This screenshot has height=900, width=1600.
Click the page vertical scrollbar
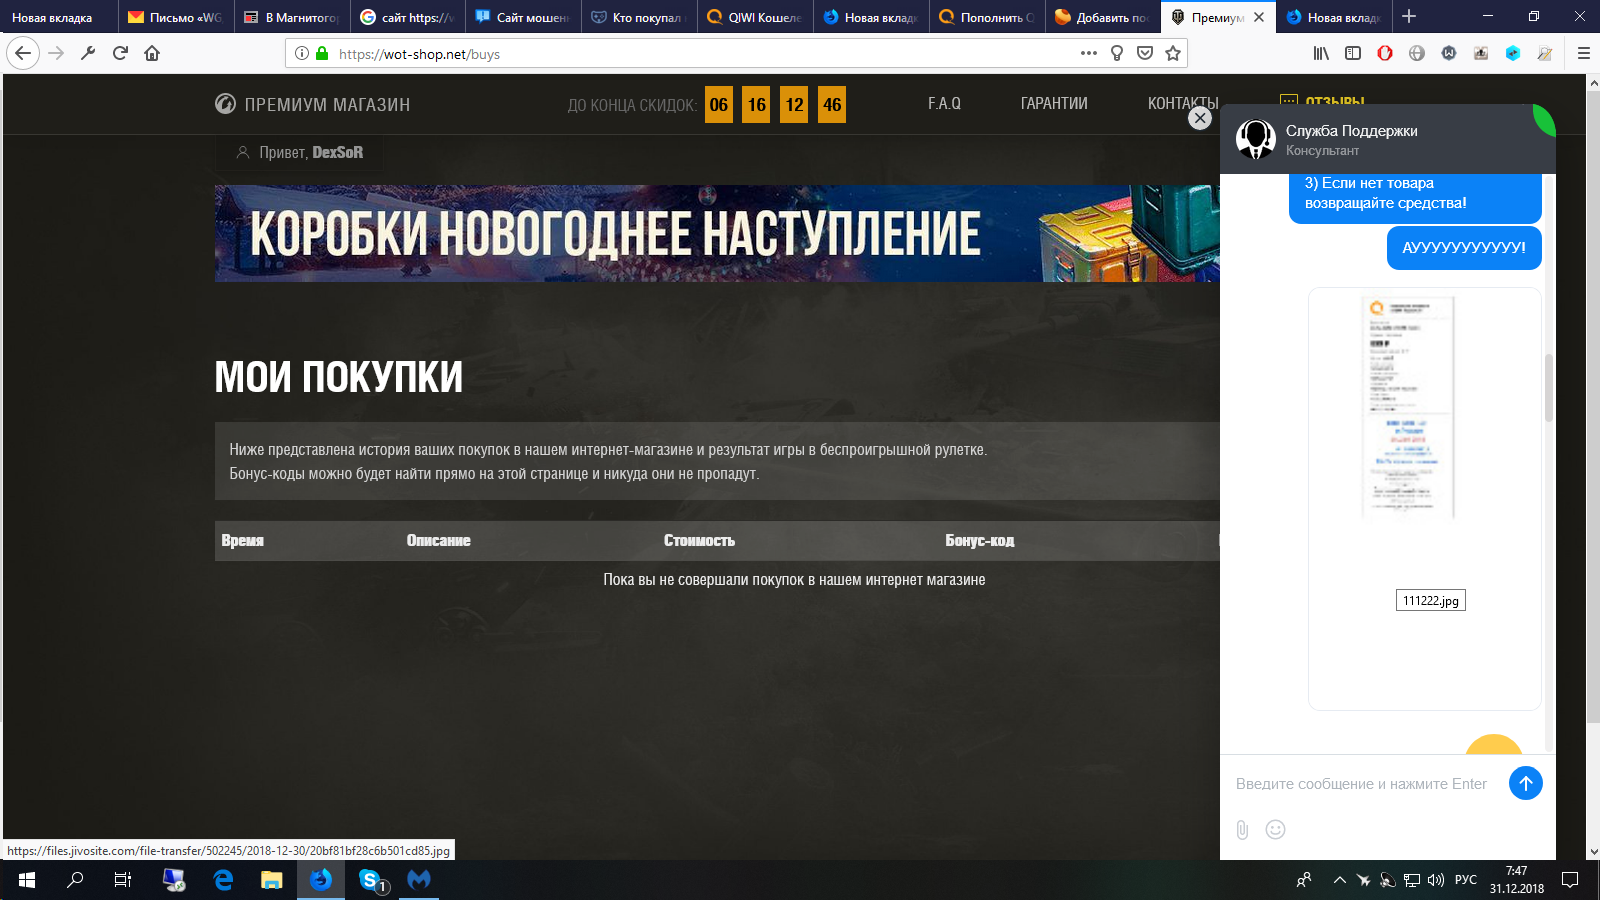tap(1593, 407)
